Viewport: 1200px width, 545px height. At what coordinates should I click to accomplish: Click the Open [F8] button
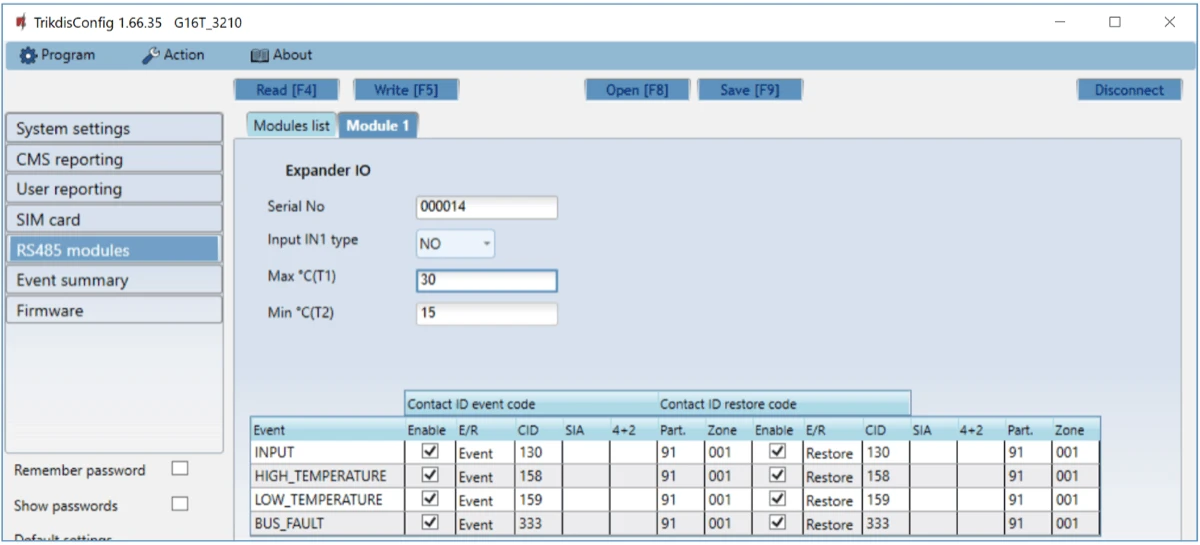tap(637, 90)
